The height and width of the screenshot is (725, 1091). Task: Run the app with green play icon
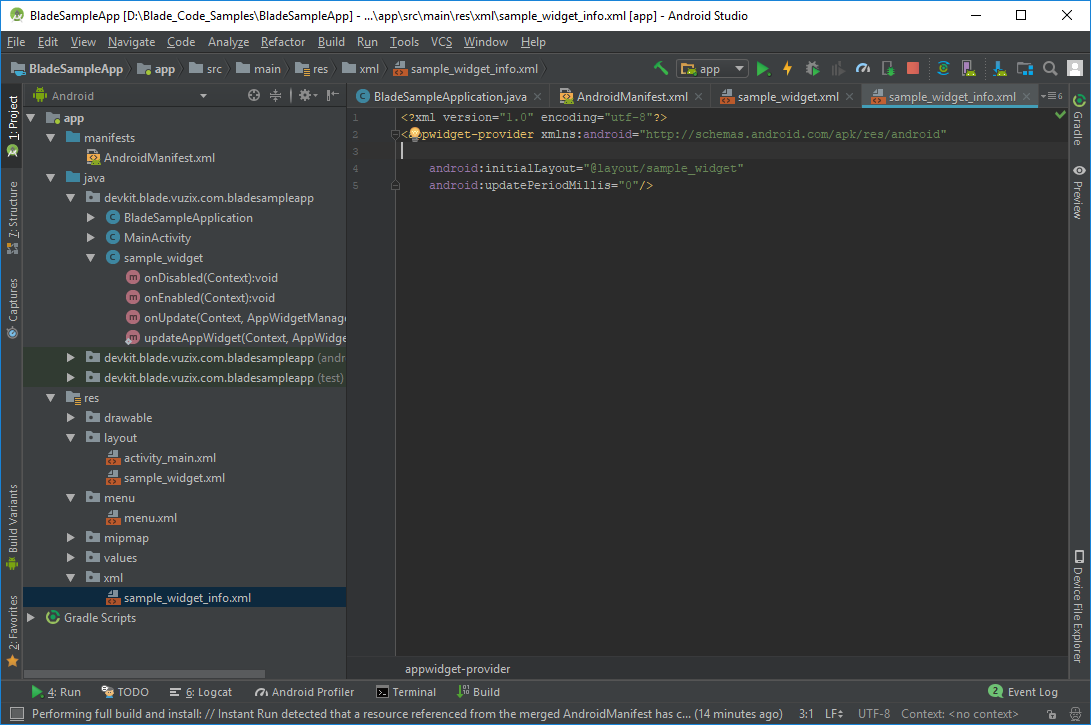click(763, 68)
